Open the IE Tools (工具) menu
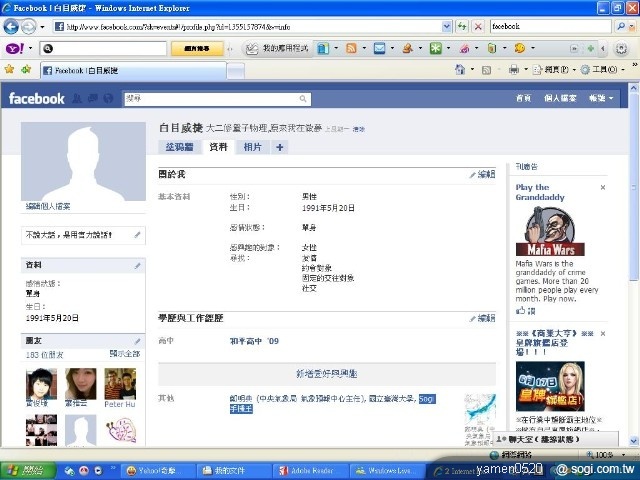This screenshot has width=640, height=480. tap(602, 70)
